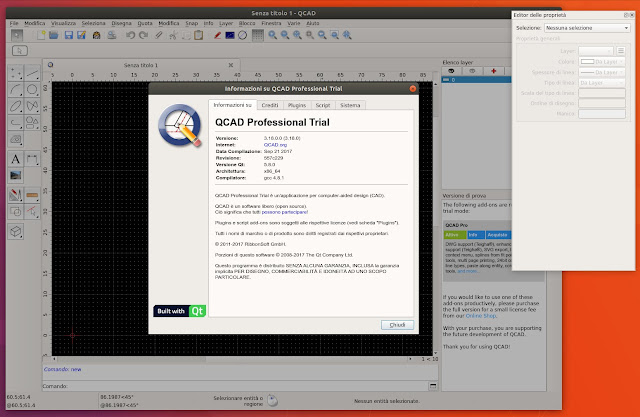640x417 pixels.
Task: Click the Paste clipboard icon
Action: tap(198, 35)
